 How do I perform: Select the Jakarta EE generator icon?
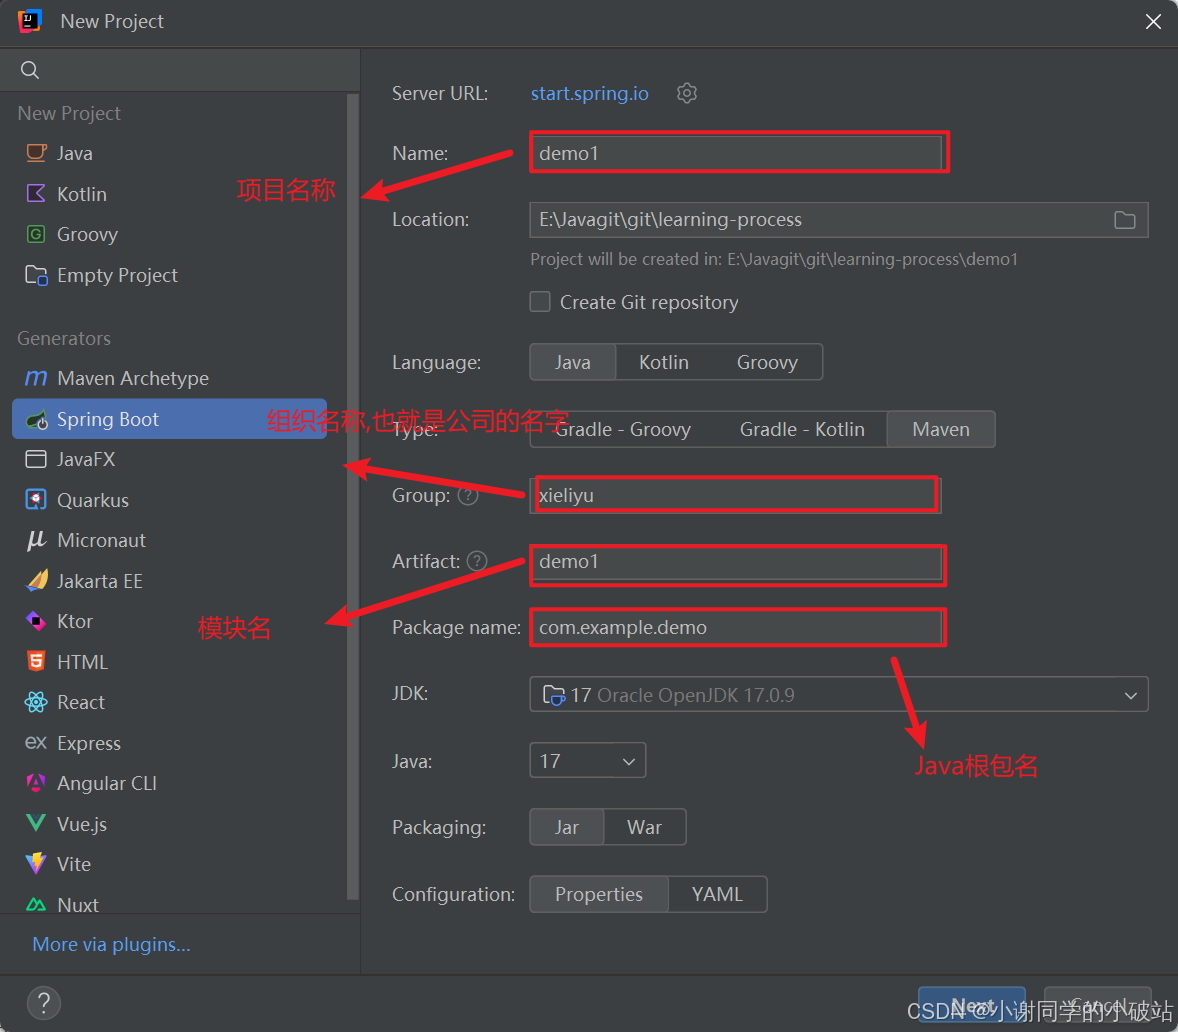pos(36,581)
